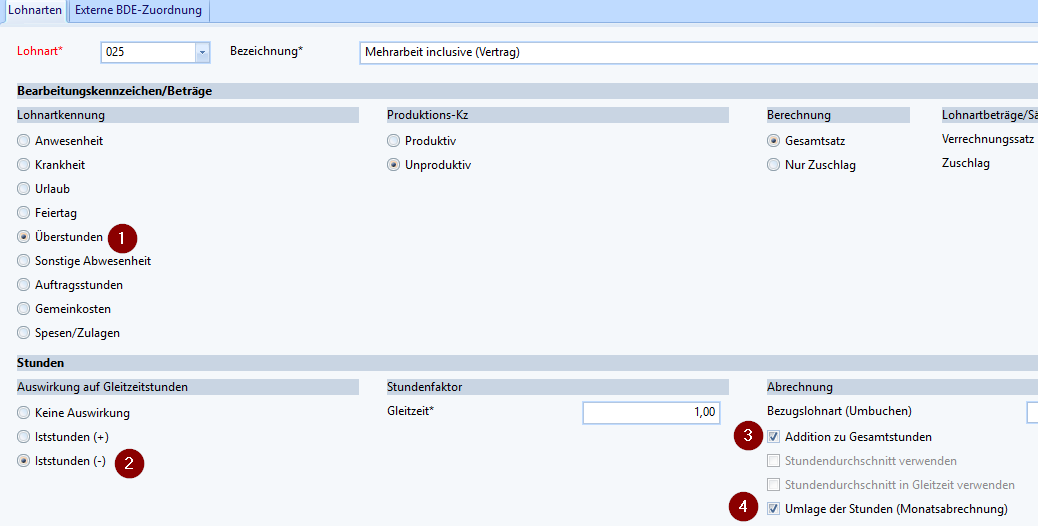Select Nur Zuschlag under Berechnung
Viewport: 1038px width, 526px height.
tap(774, 165)
